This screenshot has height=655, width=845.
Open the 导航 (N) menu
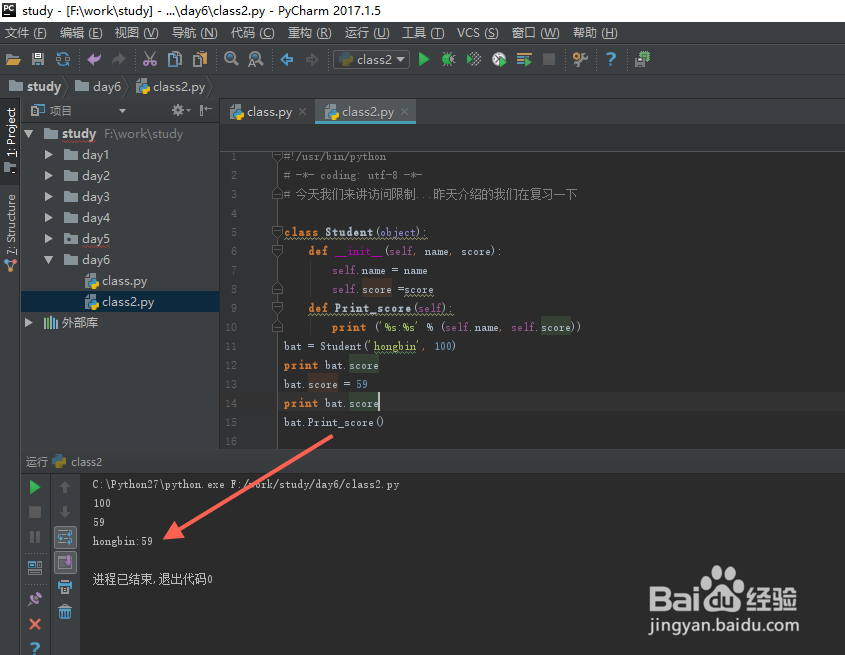pyautogui.click(x=195, y=33)
